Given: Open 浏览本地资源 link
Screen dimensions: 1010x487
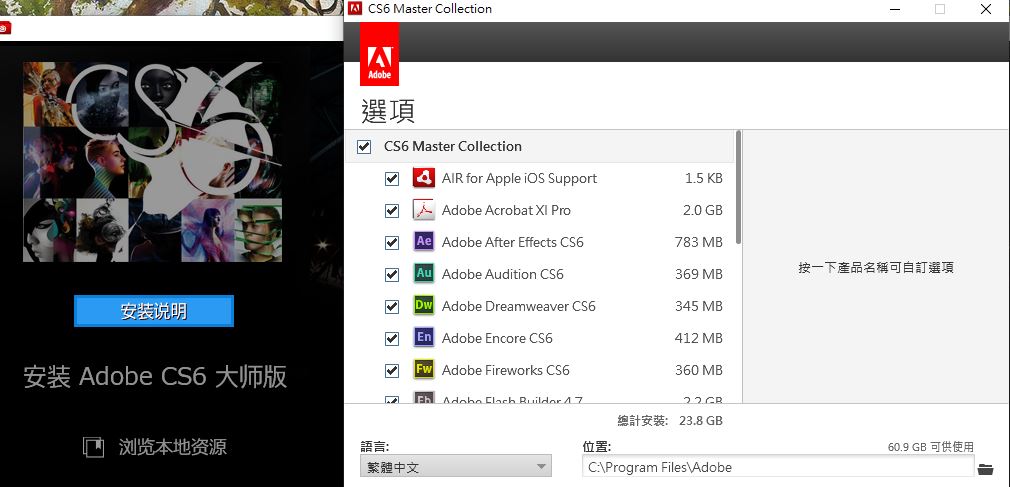Looking at the screenshot, I should tap(172, 447).
